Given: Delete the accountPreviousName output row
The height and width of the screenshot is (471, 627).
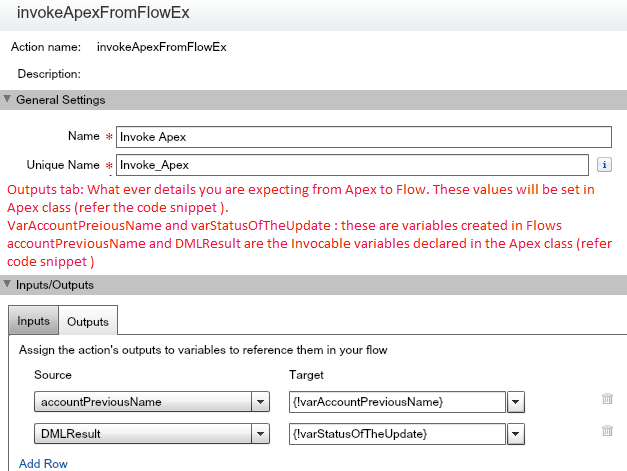Looking at the screenshot, I should [607, 399].
